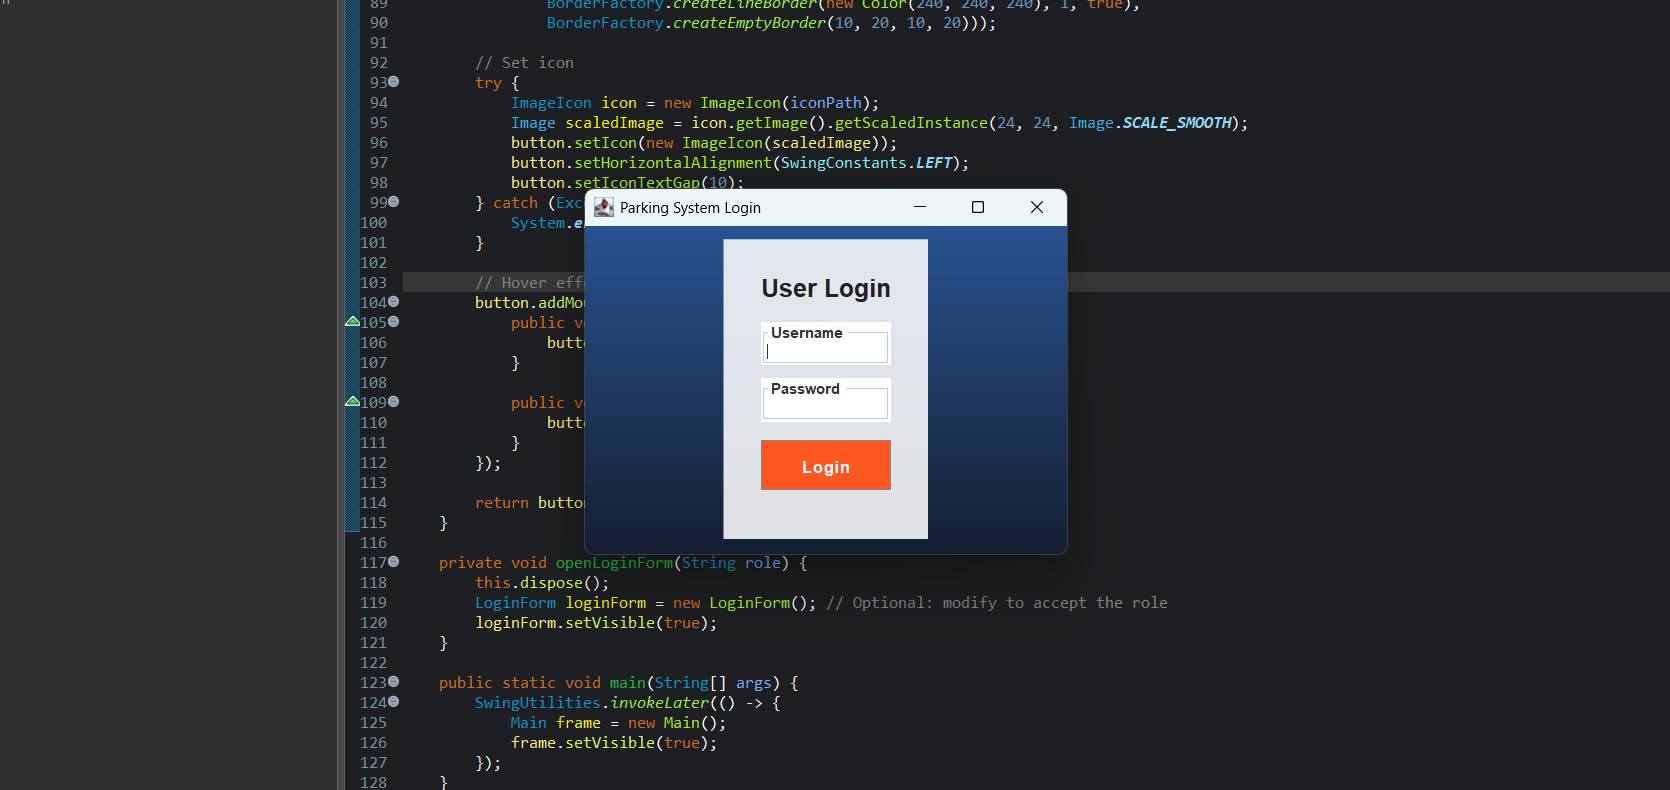Click the Username input field
Viewport: 1670px width, 790px height.
pos(826,350)
